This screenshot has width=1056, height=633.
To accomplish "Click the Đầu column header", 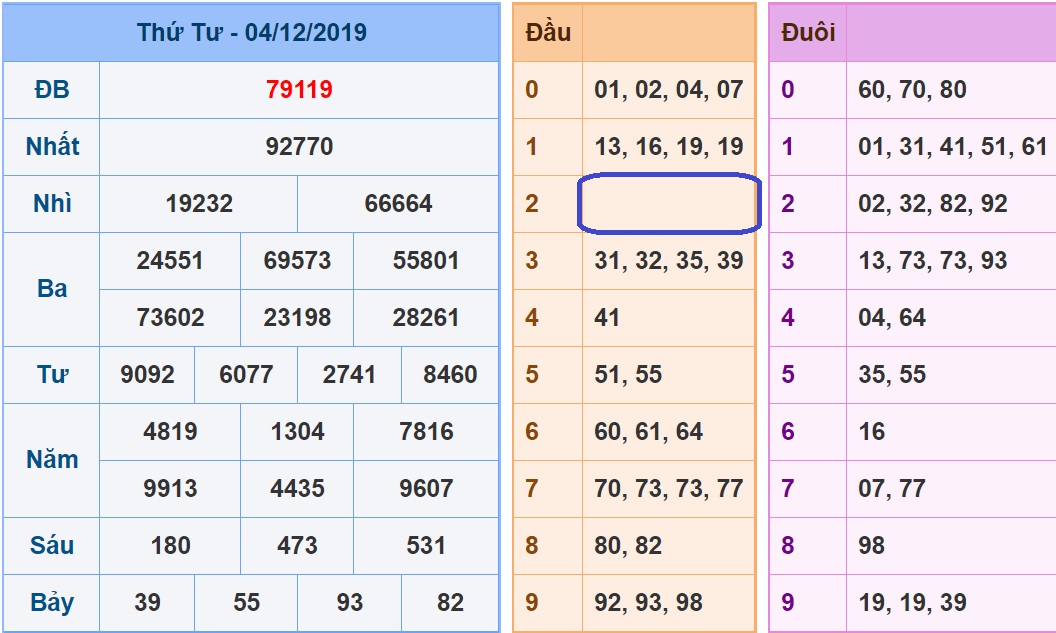I will [548, 33].
